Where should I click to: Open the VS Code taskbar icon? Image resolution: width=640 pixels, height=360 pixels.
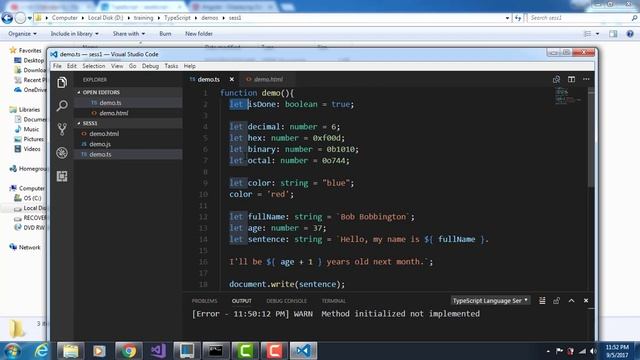303,351
